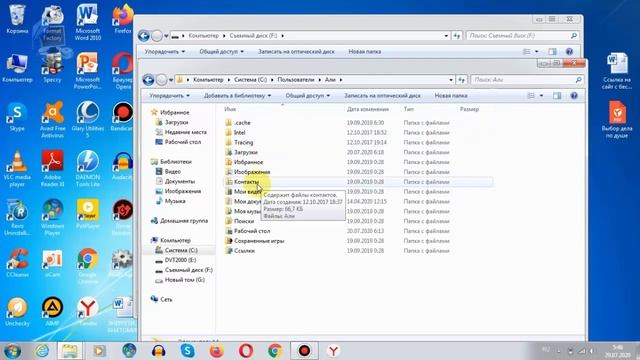Click Refresh button next to front address bar
Screen dimensions: 640x360
point(462,80)
